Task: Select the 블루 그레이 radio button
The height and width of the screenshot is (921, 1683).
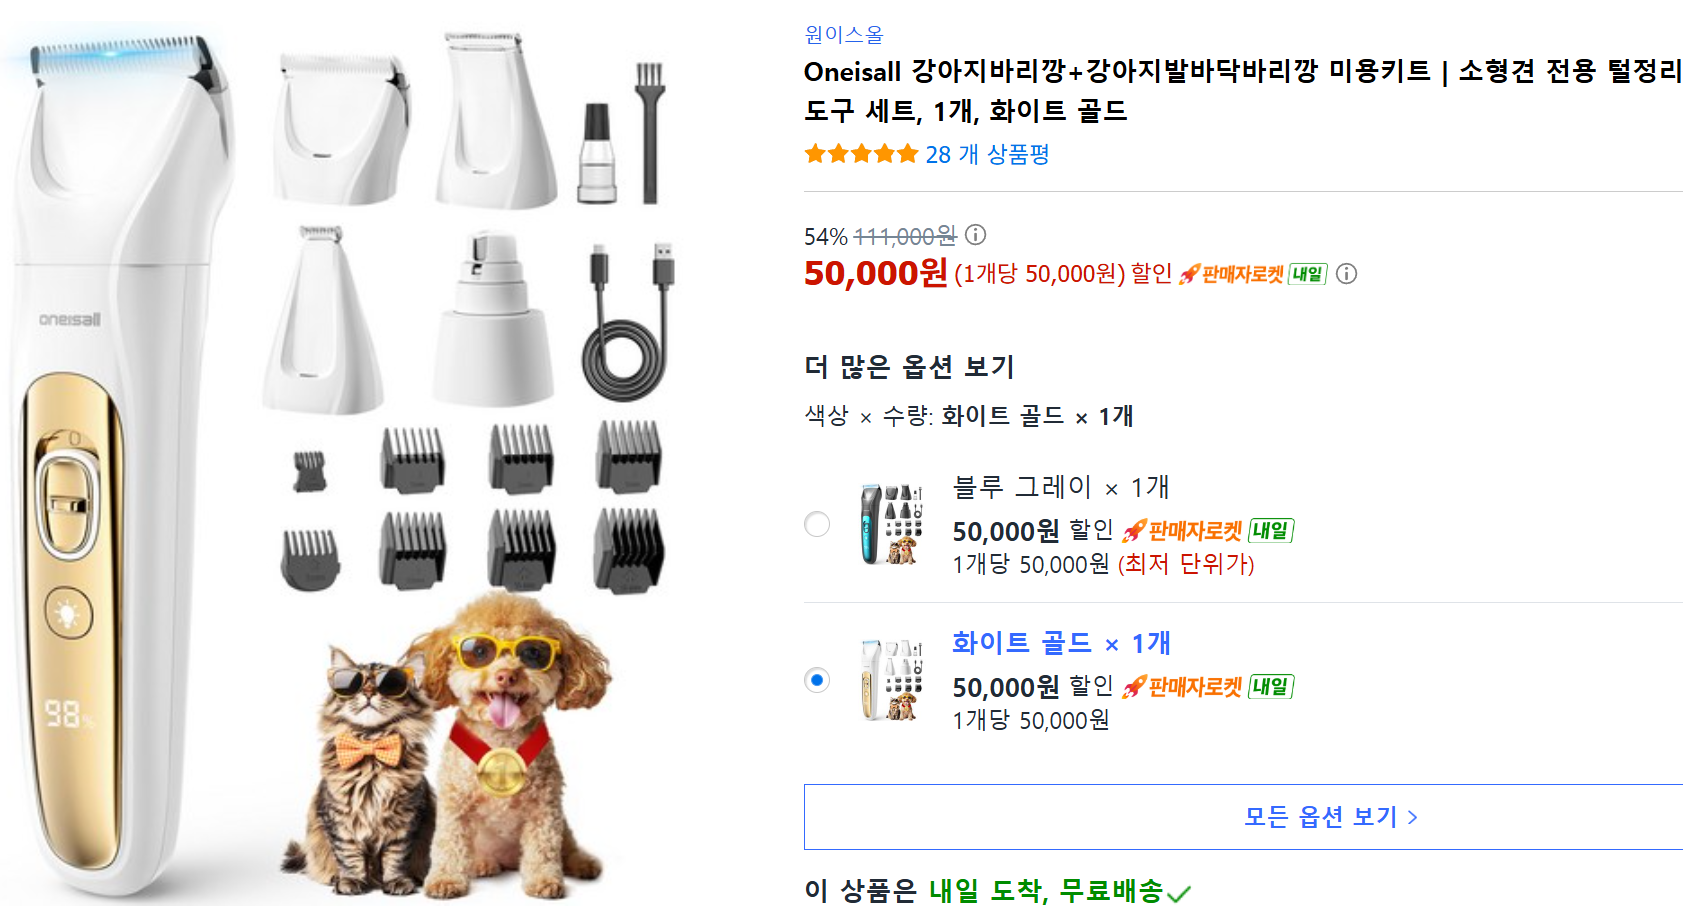Action: pos(817,524)
